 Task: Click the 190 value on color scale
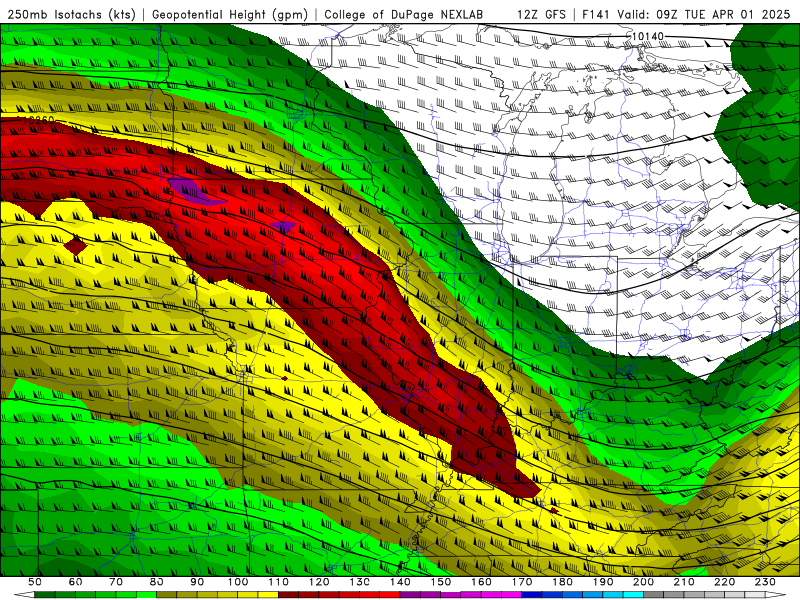pyautogui.click(x=603, y=582)
